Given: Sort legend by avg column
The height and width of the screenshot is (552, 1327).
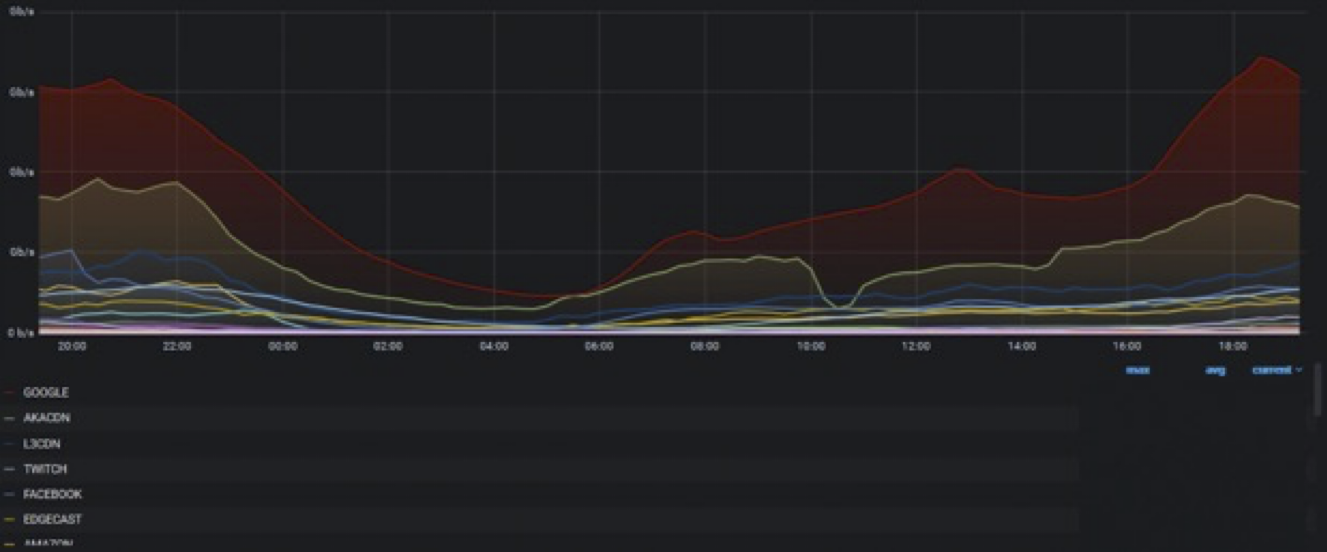Looking at the screenshot, I should [x=1215, y=370].
